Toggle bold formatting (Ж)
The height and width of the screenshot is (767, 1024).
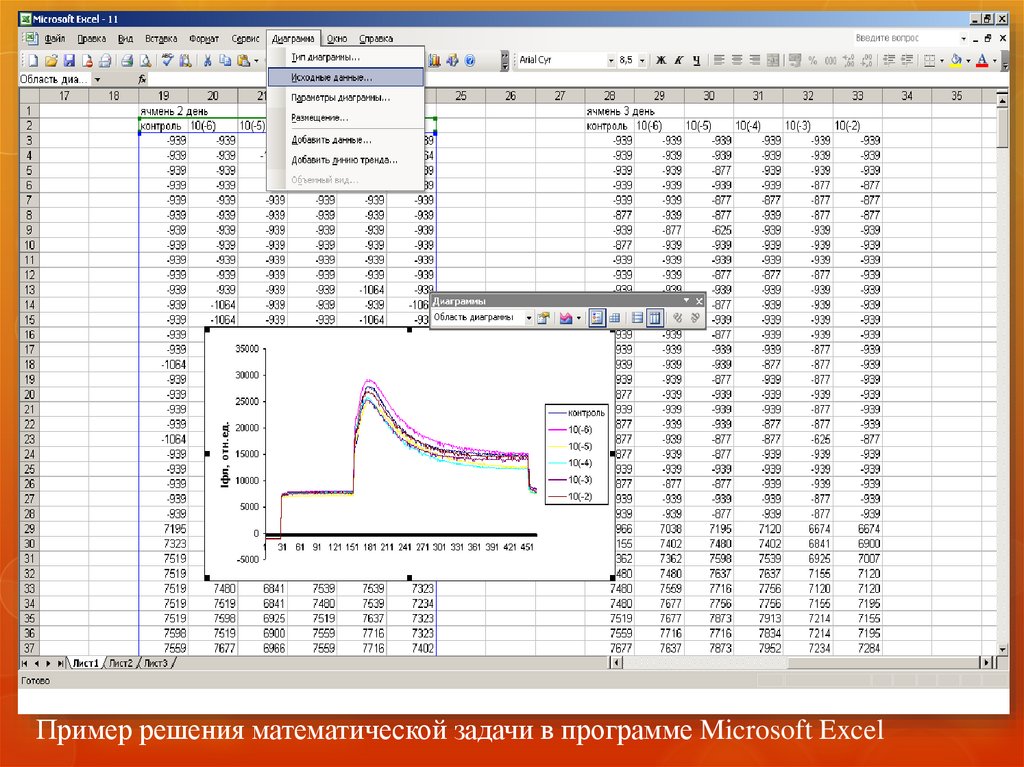[661, 61]
